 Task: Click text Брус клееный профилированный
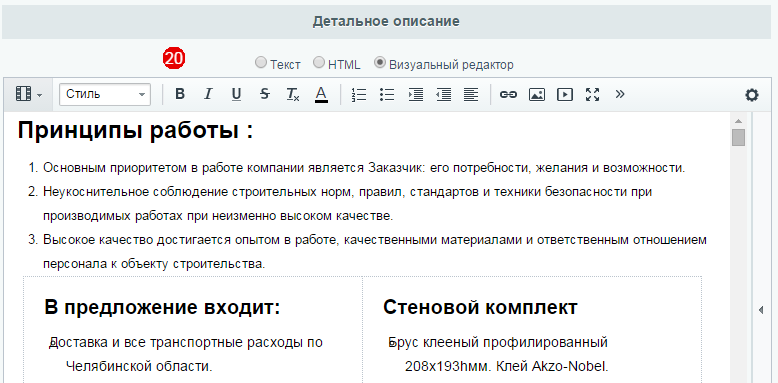pyautogui.click(x=498, y=343)
